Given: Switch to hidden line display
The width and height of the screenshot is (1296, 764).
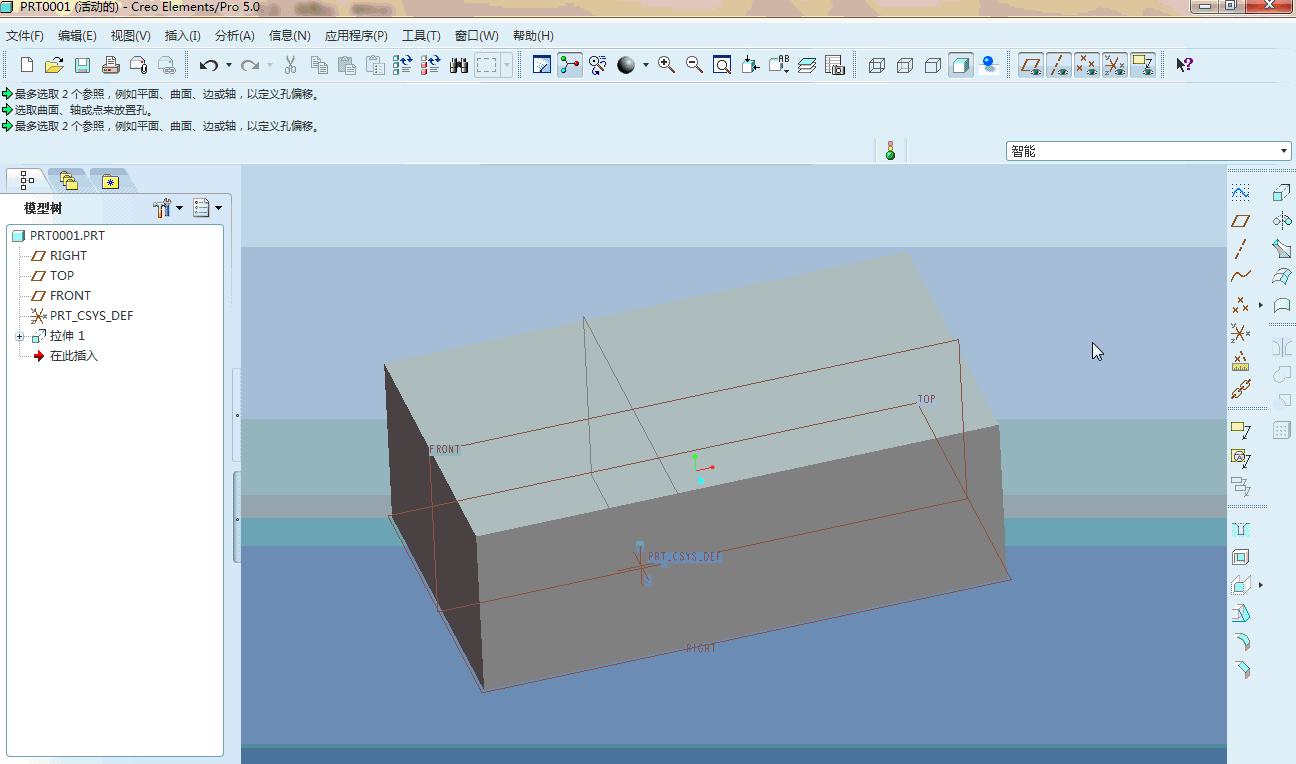Looking at the screenshot, I should click(905, 65).
